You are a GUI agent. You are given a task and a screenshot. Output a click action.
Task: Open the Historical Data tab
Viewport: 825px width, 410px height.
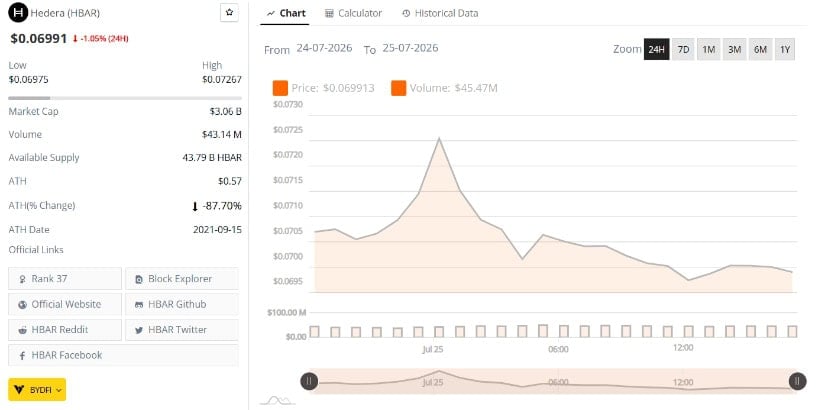440,13
